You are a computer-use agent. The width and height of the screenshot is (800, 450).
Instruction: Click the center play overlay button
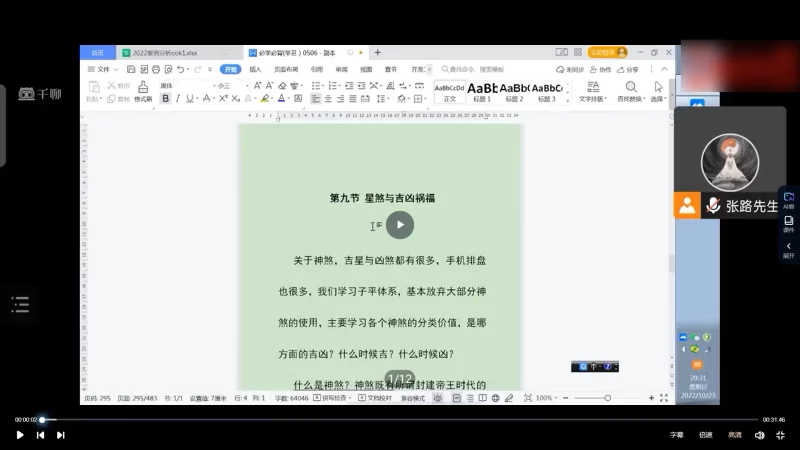tap(400, 225)
